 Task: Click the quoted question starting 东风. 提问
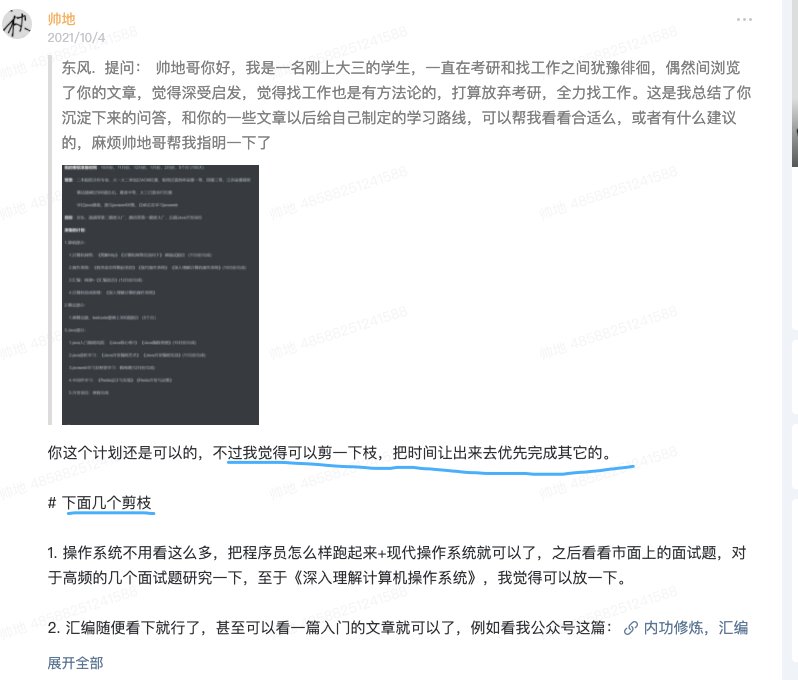[x=406, y=105]
